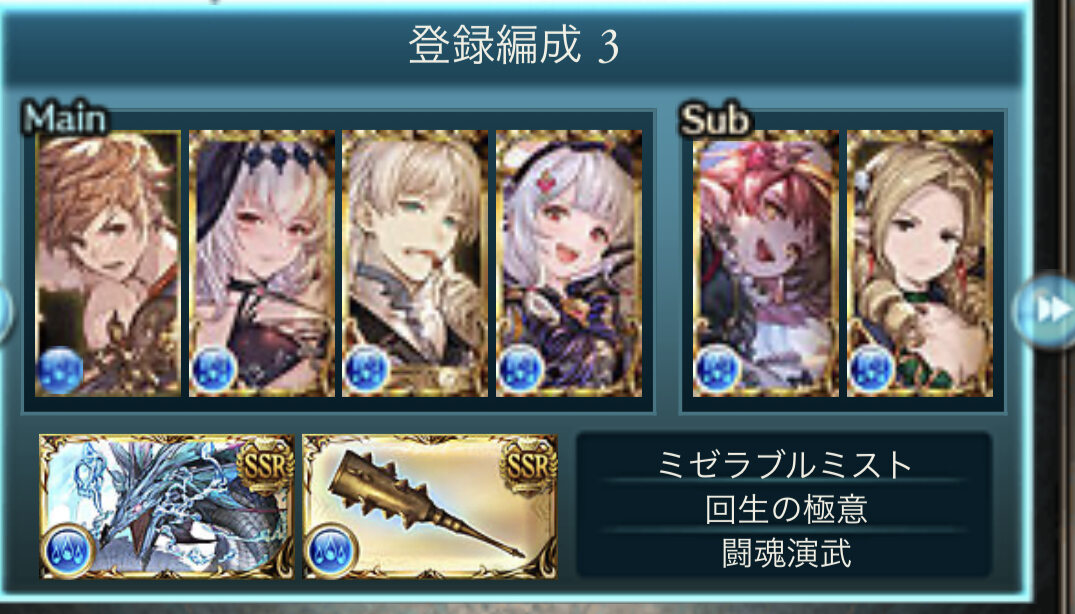Open the blue dragon SSR summon

click(x=167, y=506)
